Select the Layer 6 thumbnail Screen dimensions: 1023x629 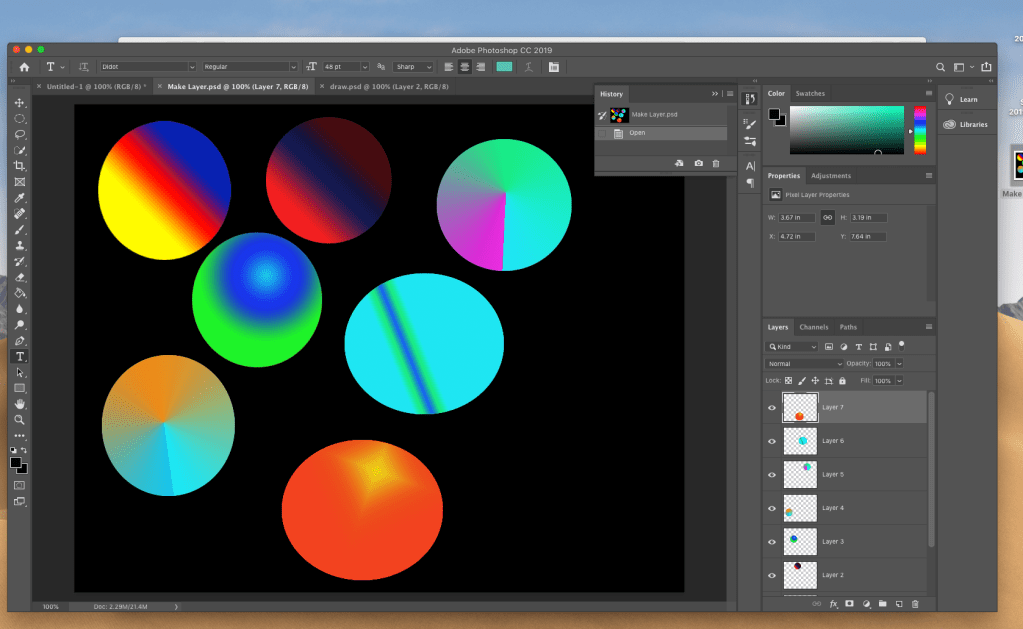click(x=800, y=441)
